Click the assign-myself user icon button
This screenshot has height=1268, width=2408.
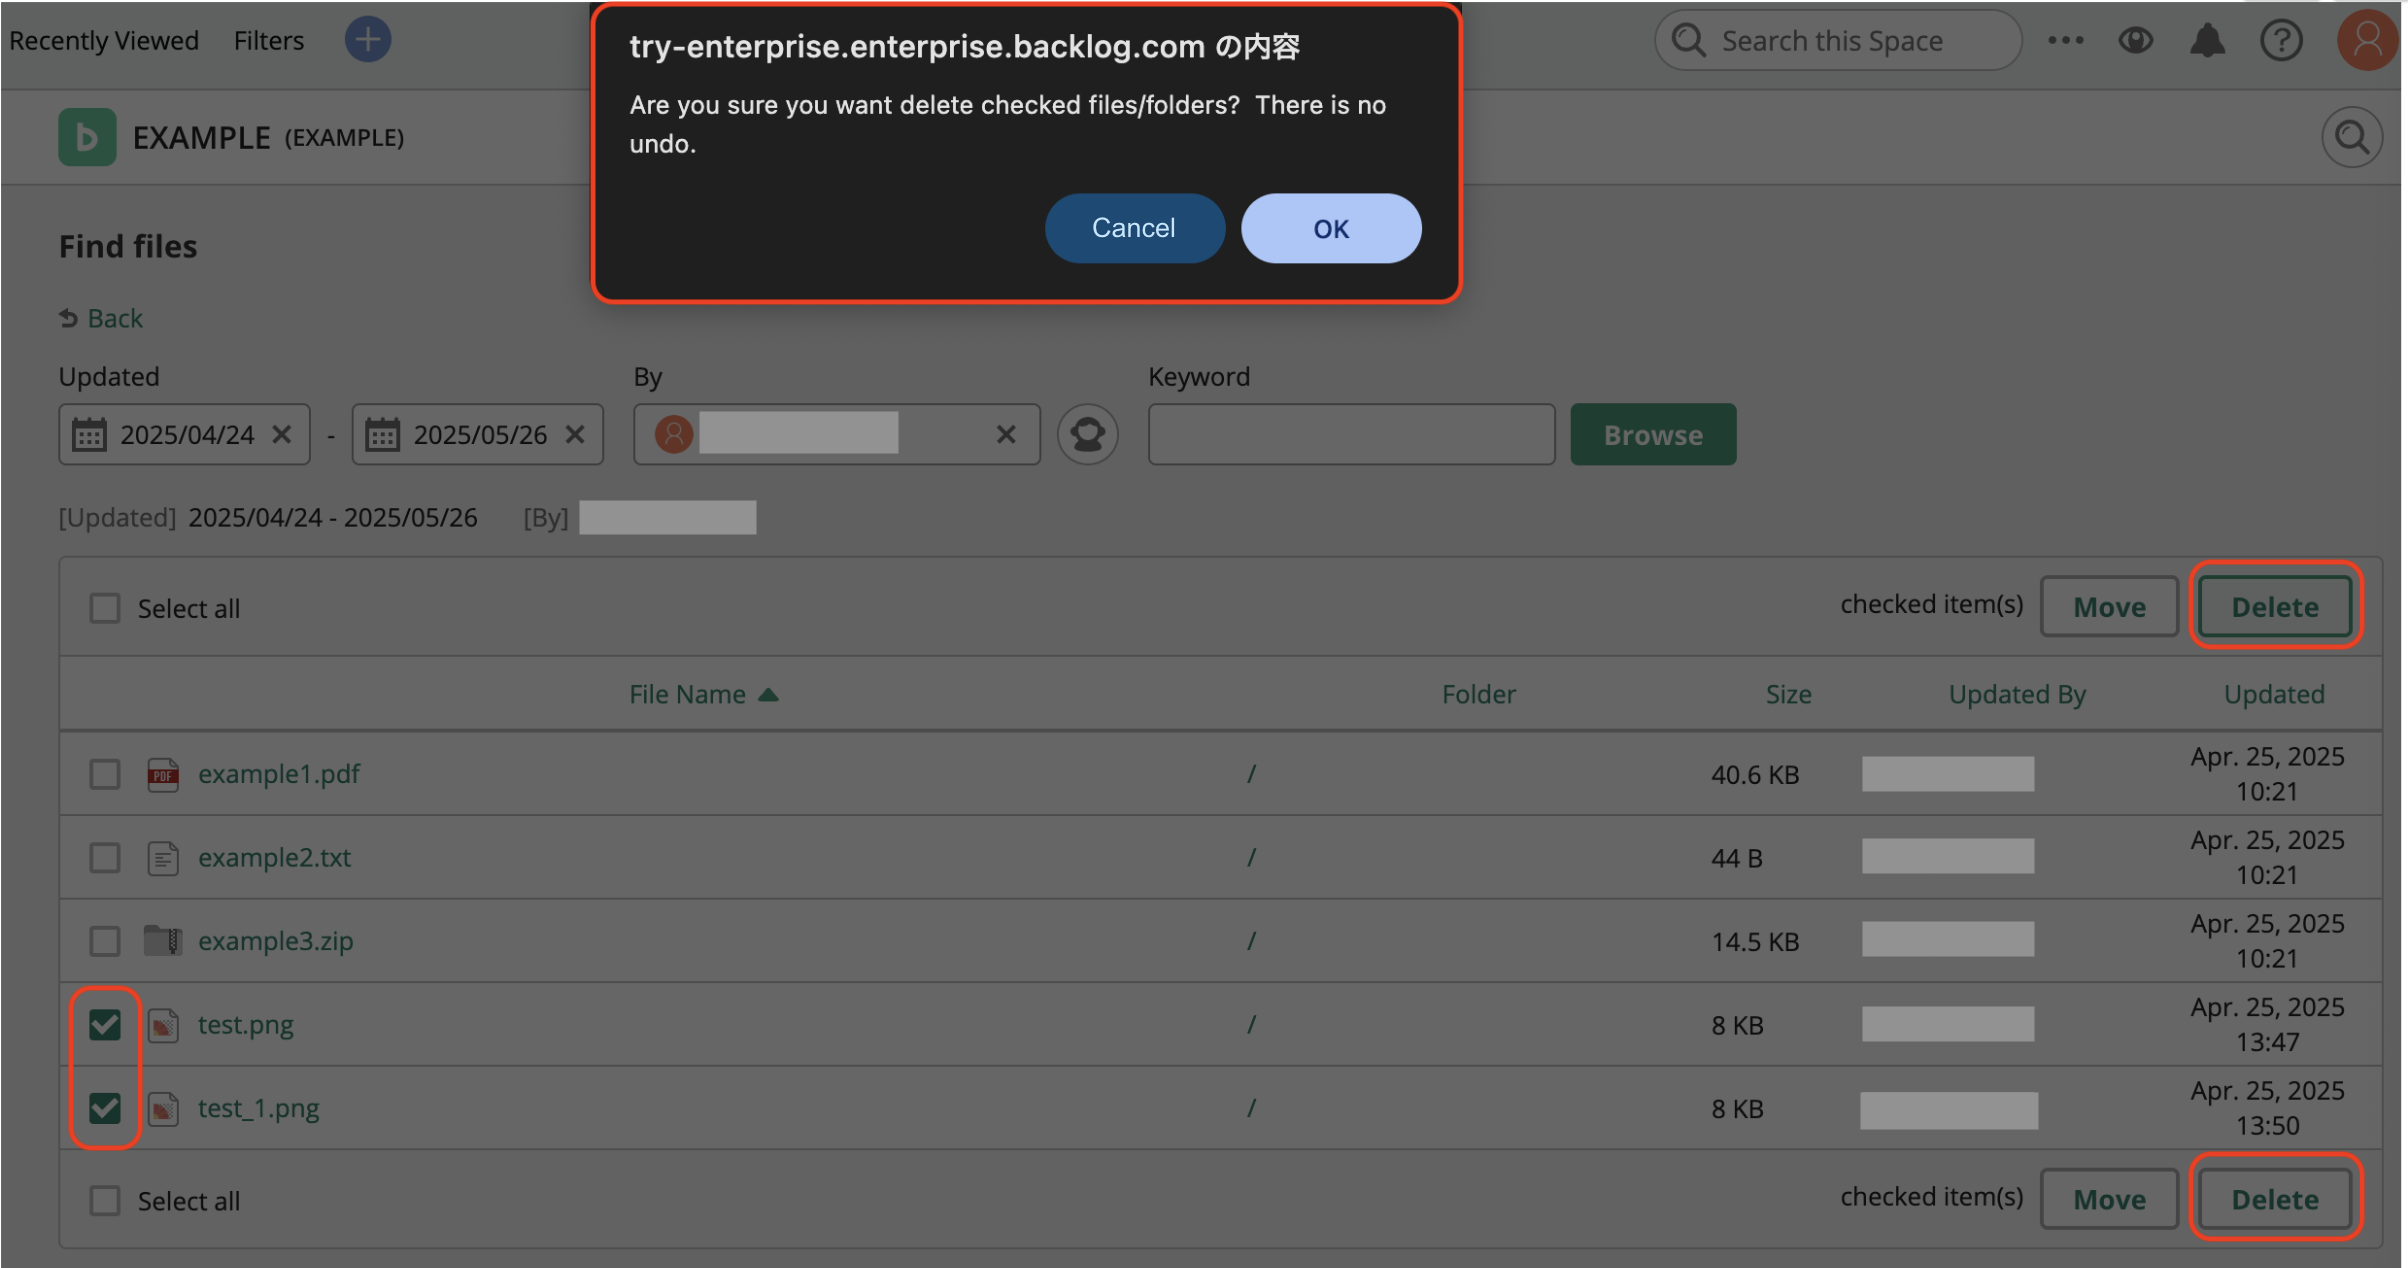pos(1088,434)
